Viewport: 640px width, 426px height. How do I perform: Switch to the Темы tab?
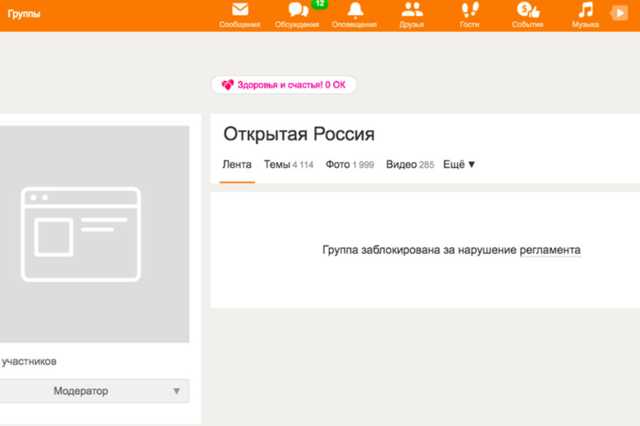coord(288,164)
